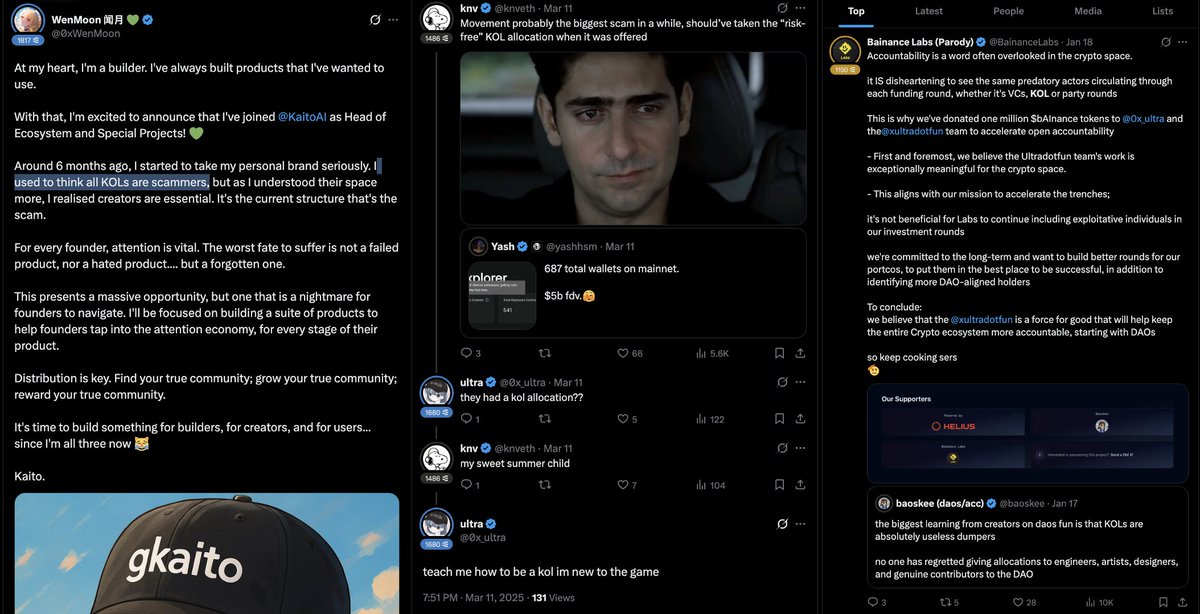Bookmark ultra's 'they had a kol allocation' reply

point(779,419)
